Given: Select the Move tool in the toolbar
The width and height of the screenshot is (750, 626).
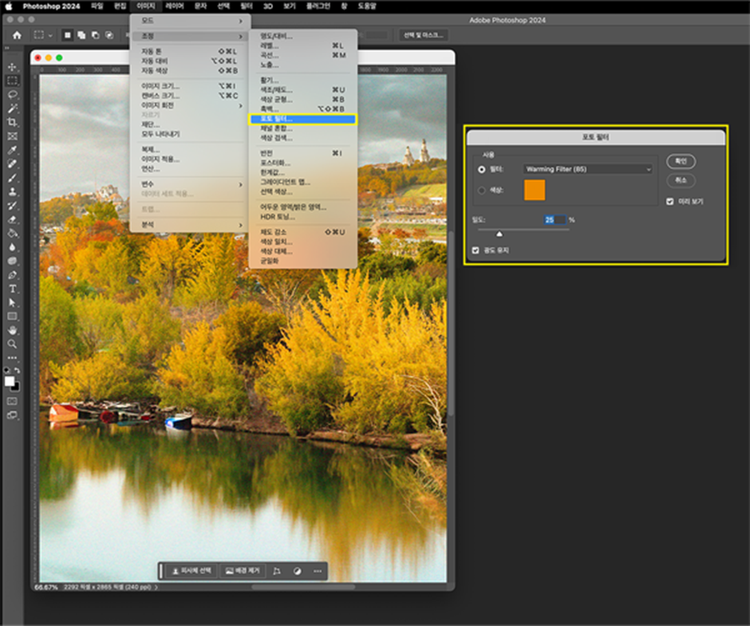Looking at the screenshot, I should (x=13, y=67).
